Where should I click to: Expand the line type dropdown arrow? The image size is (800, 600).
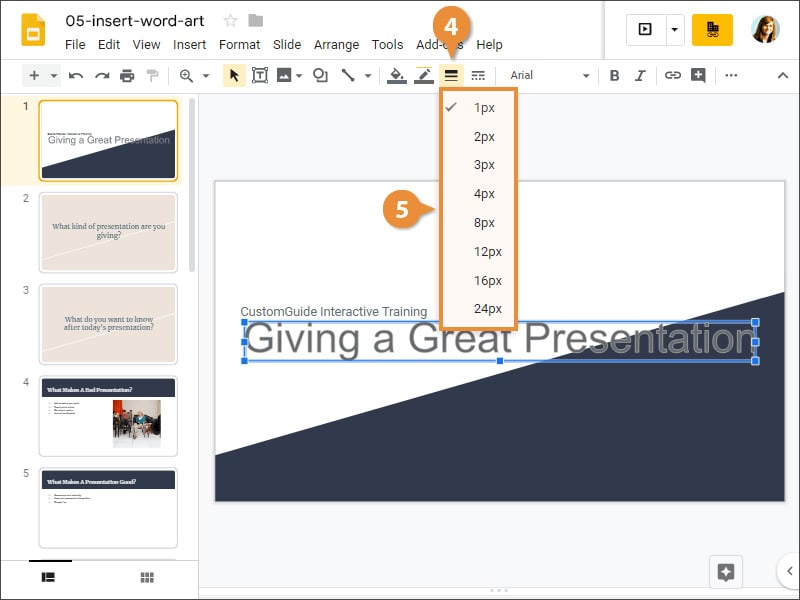pos(368,76)
